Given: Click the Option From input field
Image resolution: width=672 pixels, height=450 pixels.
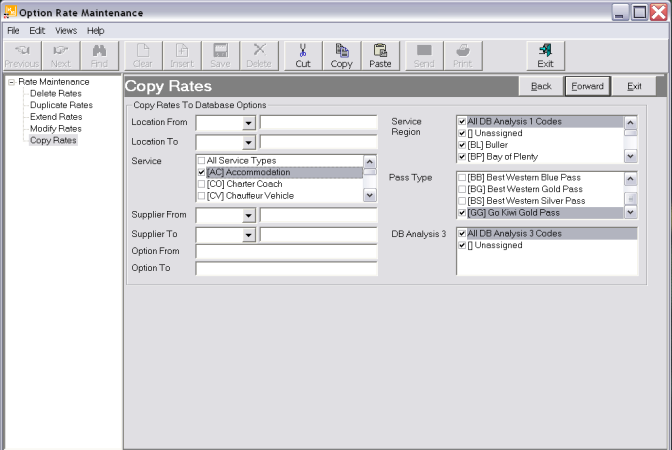Looking at the screenshot, I should coord(286,252).
